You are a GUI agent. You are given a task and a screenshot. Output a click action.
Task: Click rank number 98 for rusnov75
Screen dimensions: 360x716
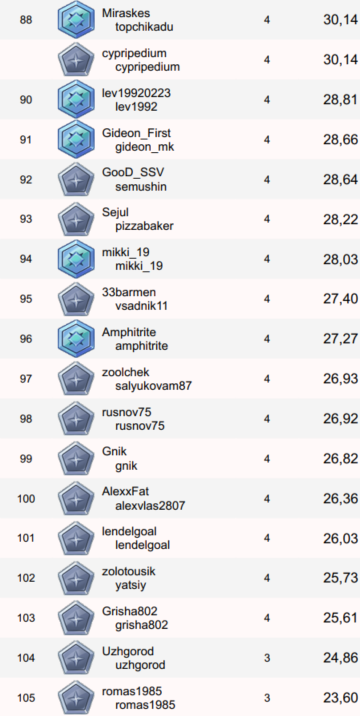tap(26, 419)
